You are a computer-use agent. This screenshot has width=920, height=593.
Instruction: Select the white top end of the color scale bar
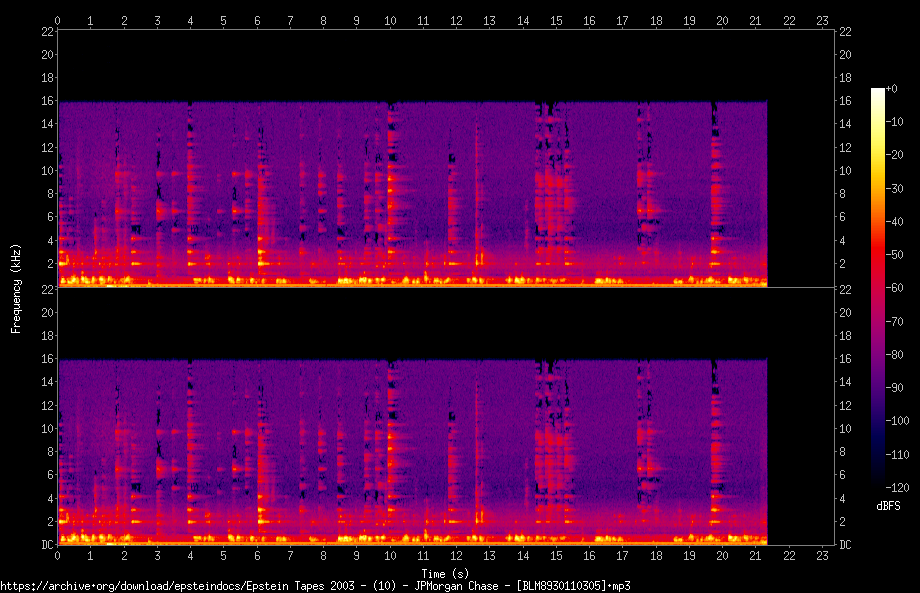[877, 92]
